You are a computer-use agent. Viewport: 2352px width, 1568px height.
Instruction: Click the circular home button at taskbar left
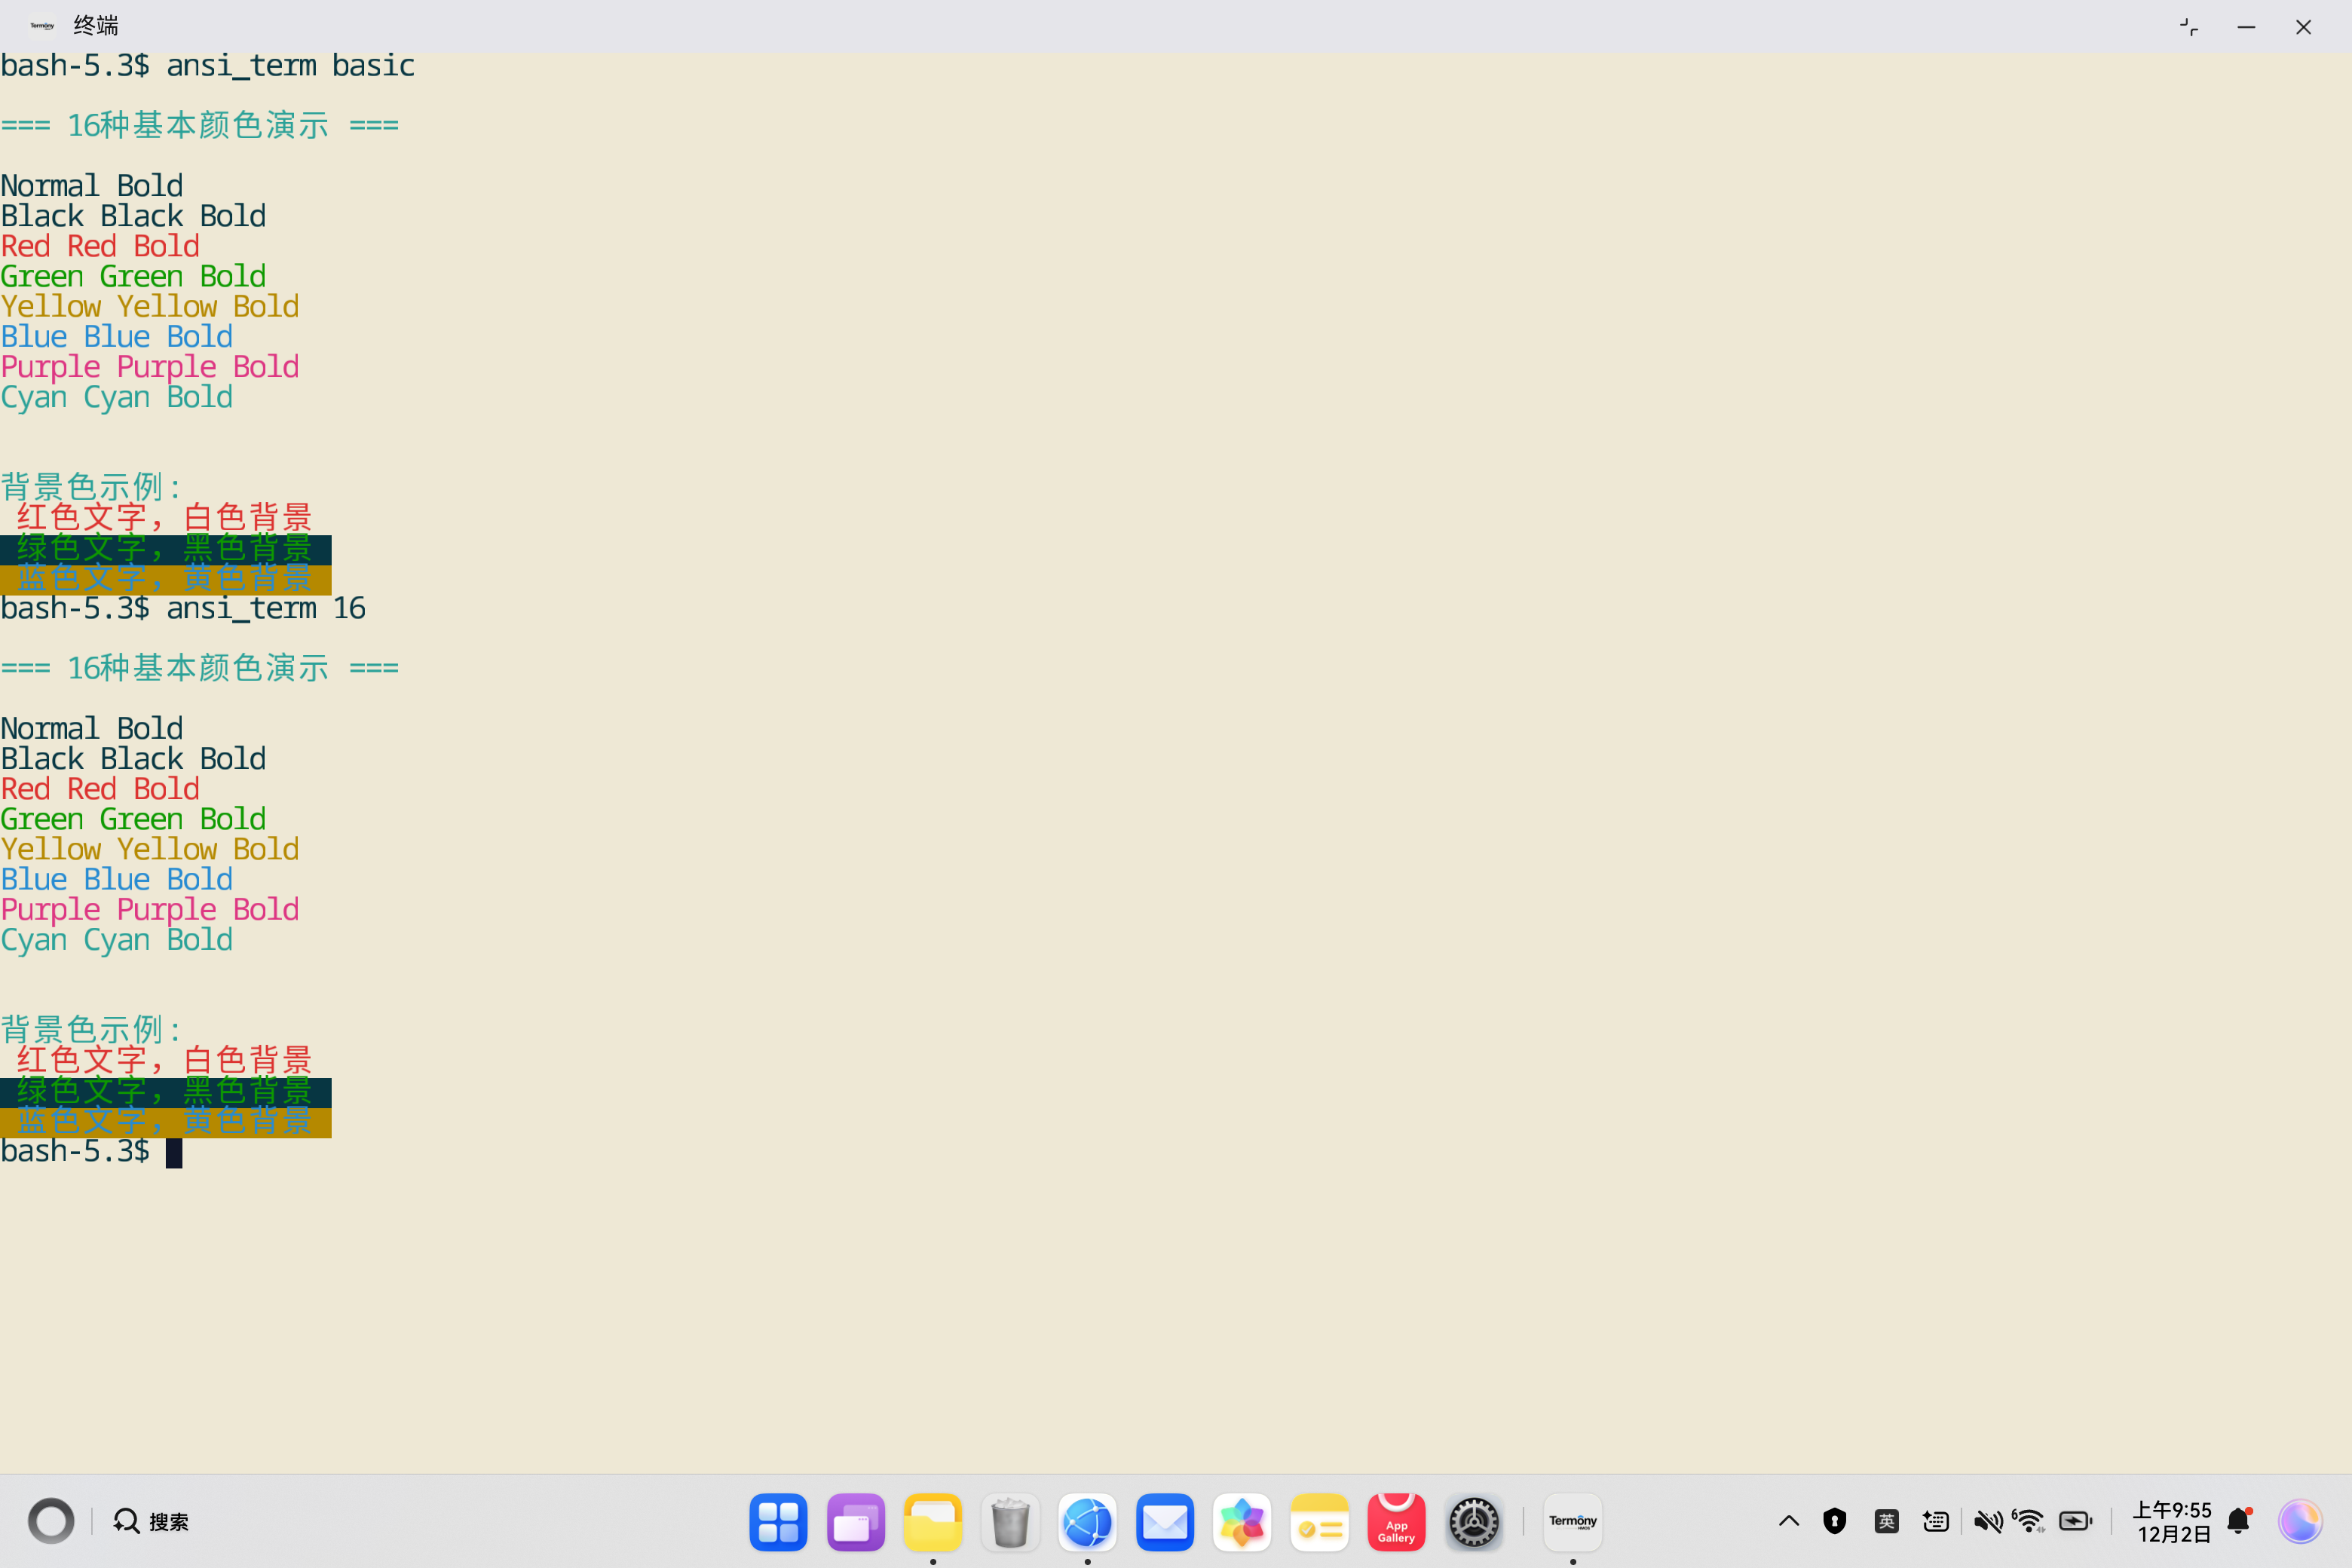pyautogui.click(x=51, y=1521)
